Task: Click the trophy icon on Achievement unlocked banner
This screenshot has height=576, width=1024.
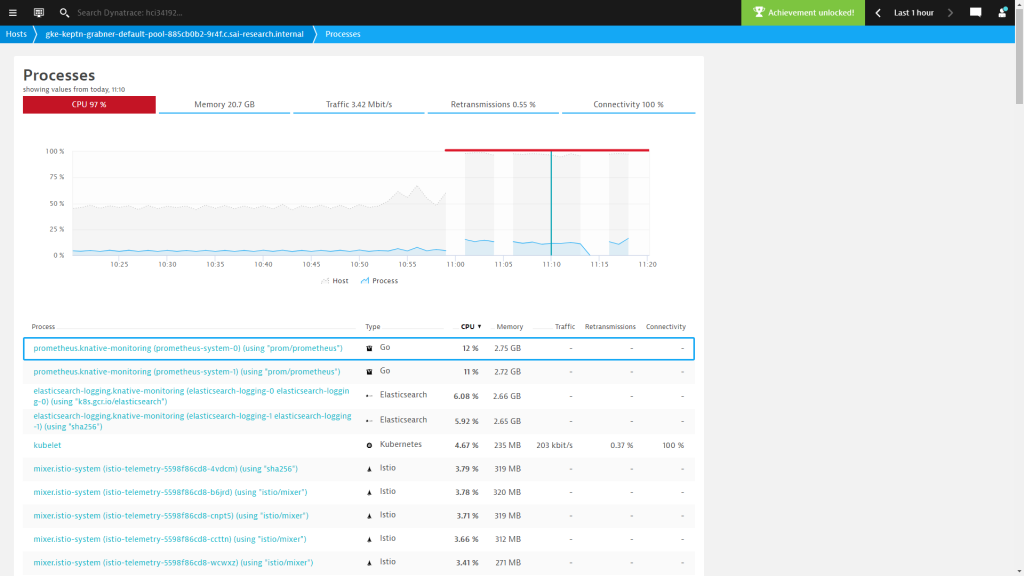Action: tap(758, 13)
